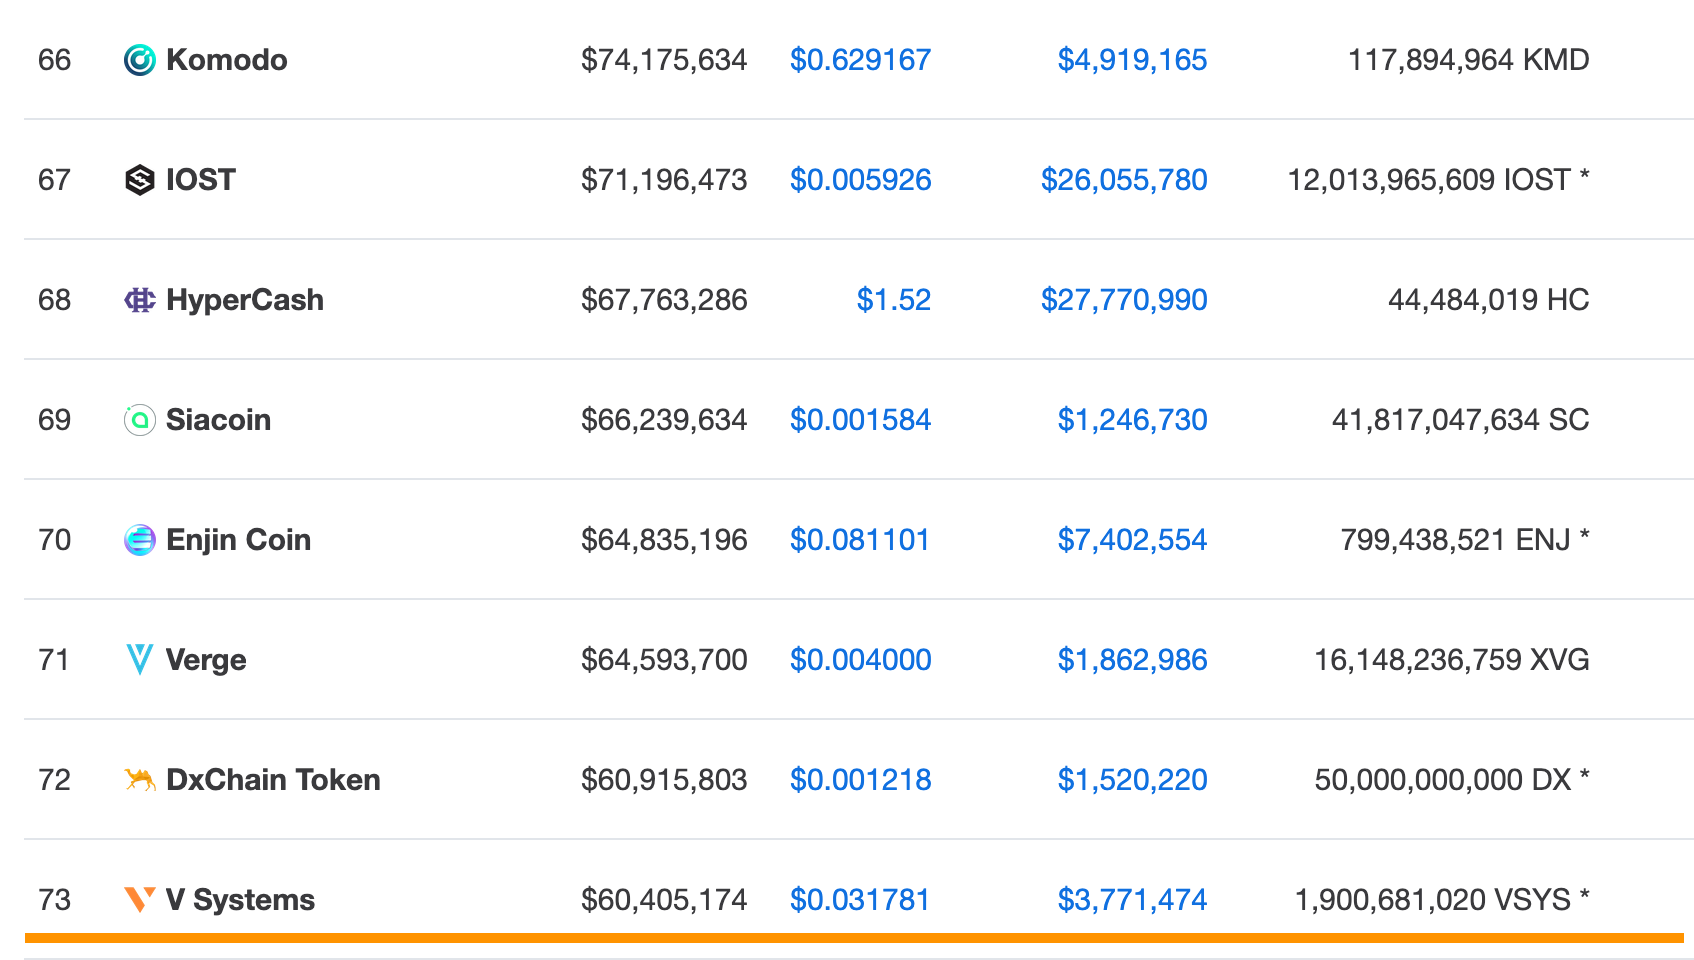Open the IOST coin page
Screen dimensions: 1694x960
(201, 180)
